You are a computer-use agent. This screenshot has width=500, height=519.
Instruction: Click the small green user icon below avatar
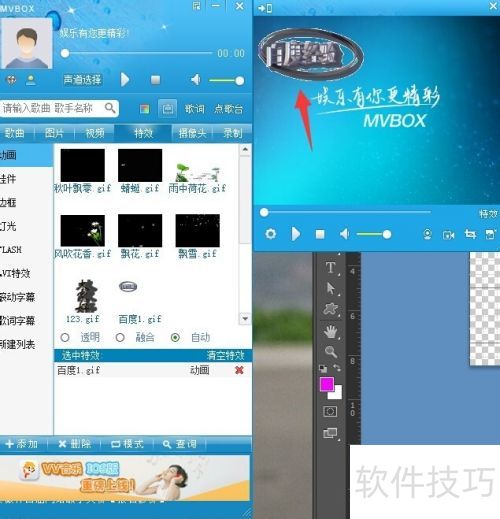pyautogui.click(x=31, y=80)
